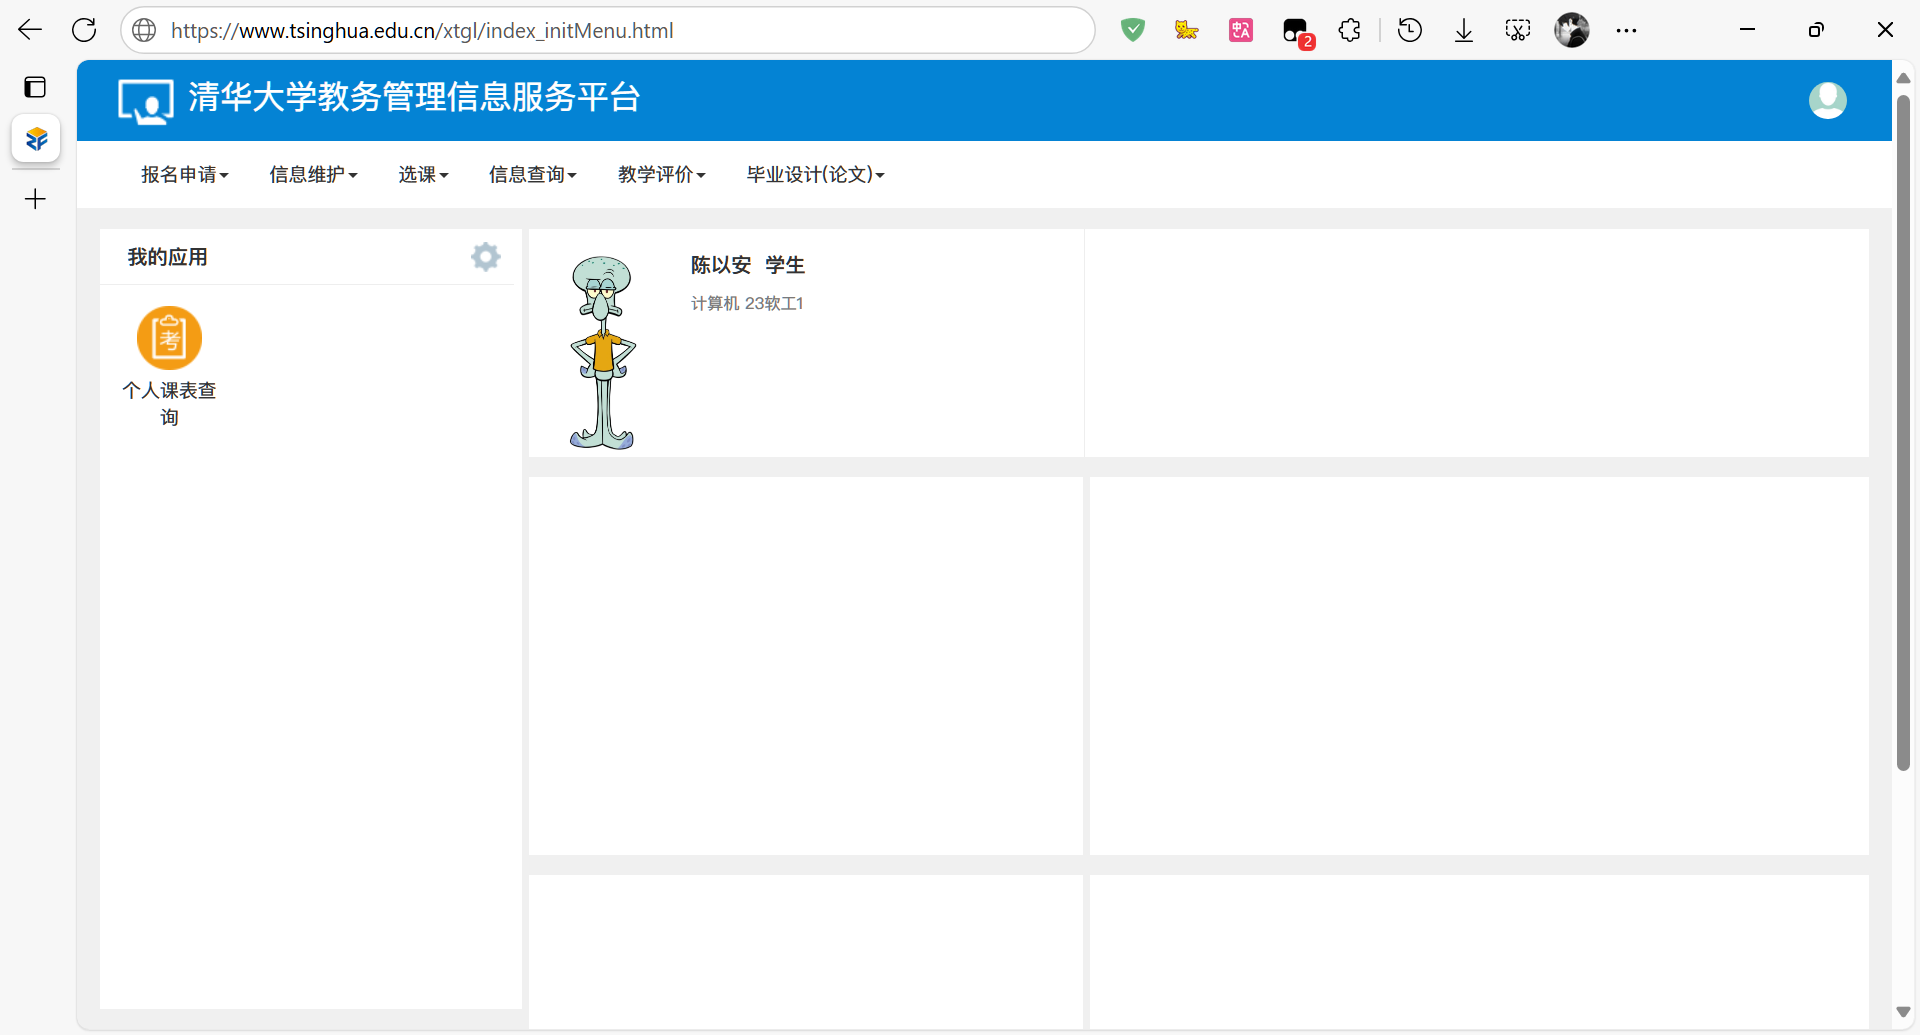The image size is (1920, 1035).
Task: Click the scrollbar down arrow
Action: (x=1903, y=1012)
